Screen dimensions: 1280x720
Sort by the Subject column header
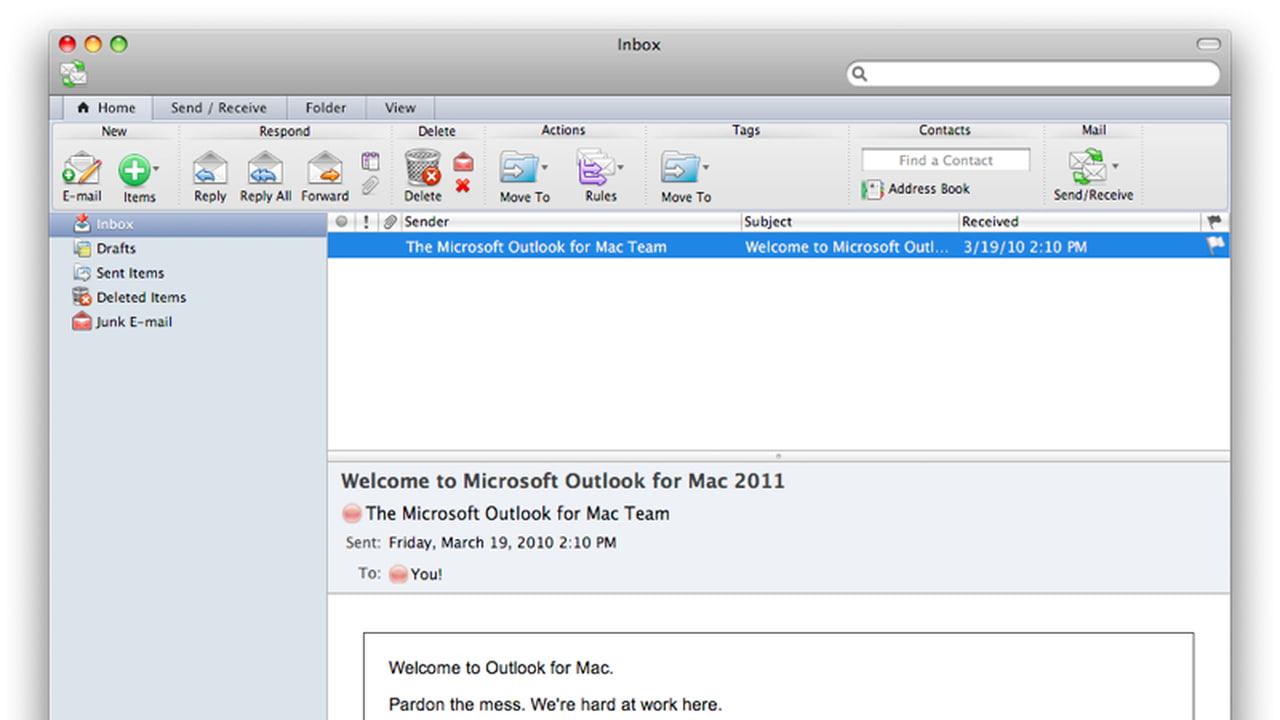click(x=849, y=222)
